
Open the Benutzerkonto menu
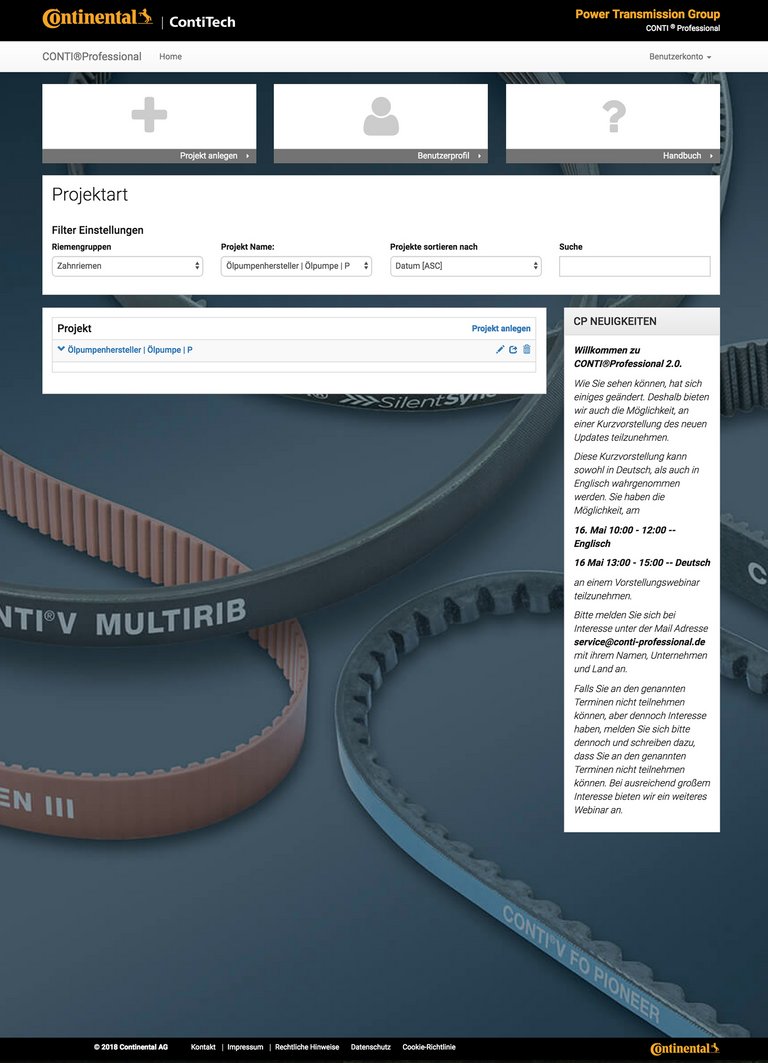[x=680, y=57]
